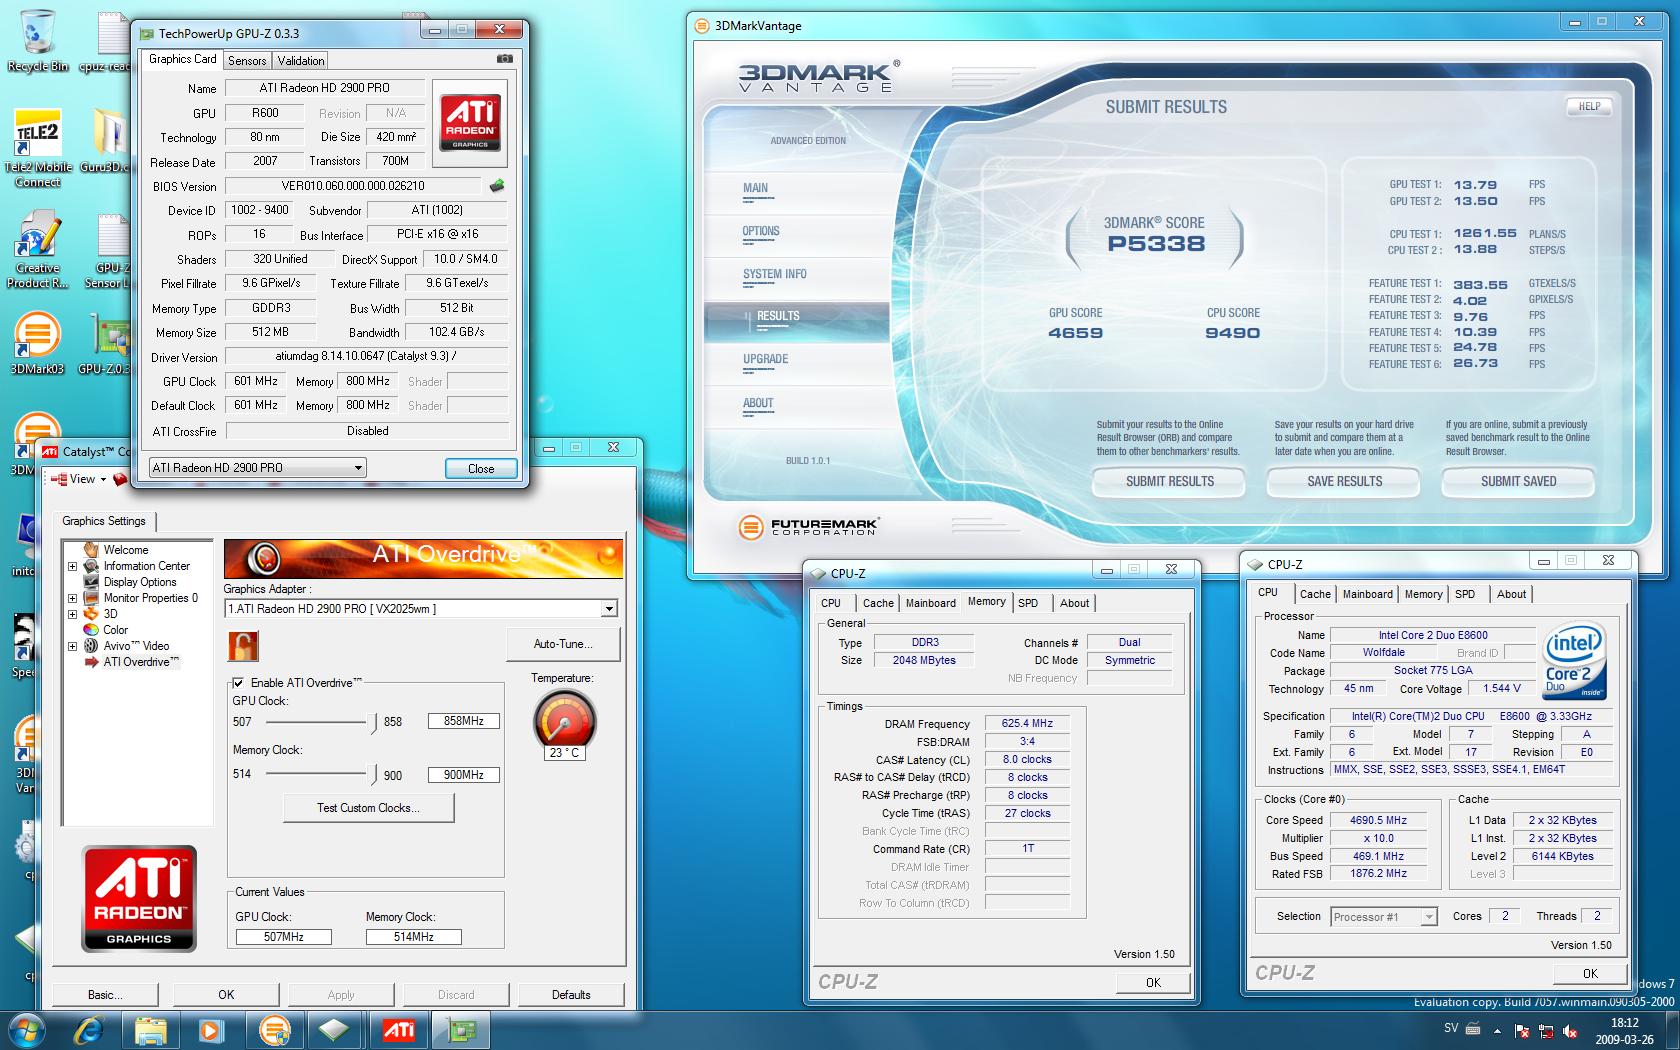Click the GPU Clock 858MHz input field
1680x1050 pixels.
click(x=464, y=721)
